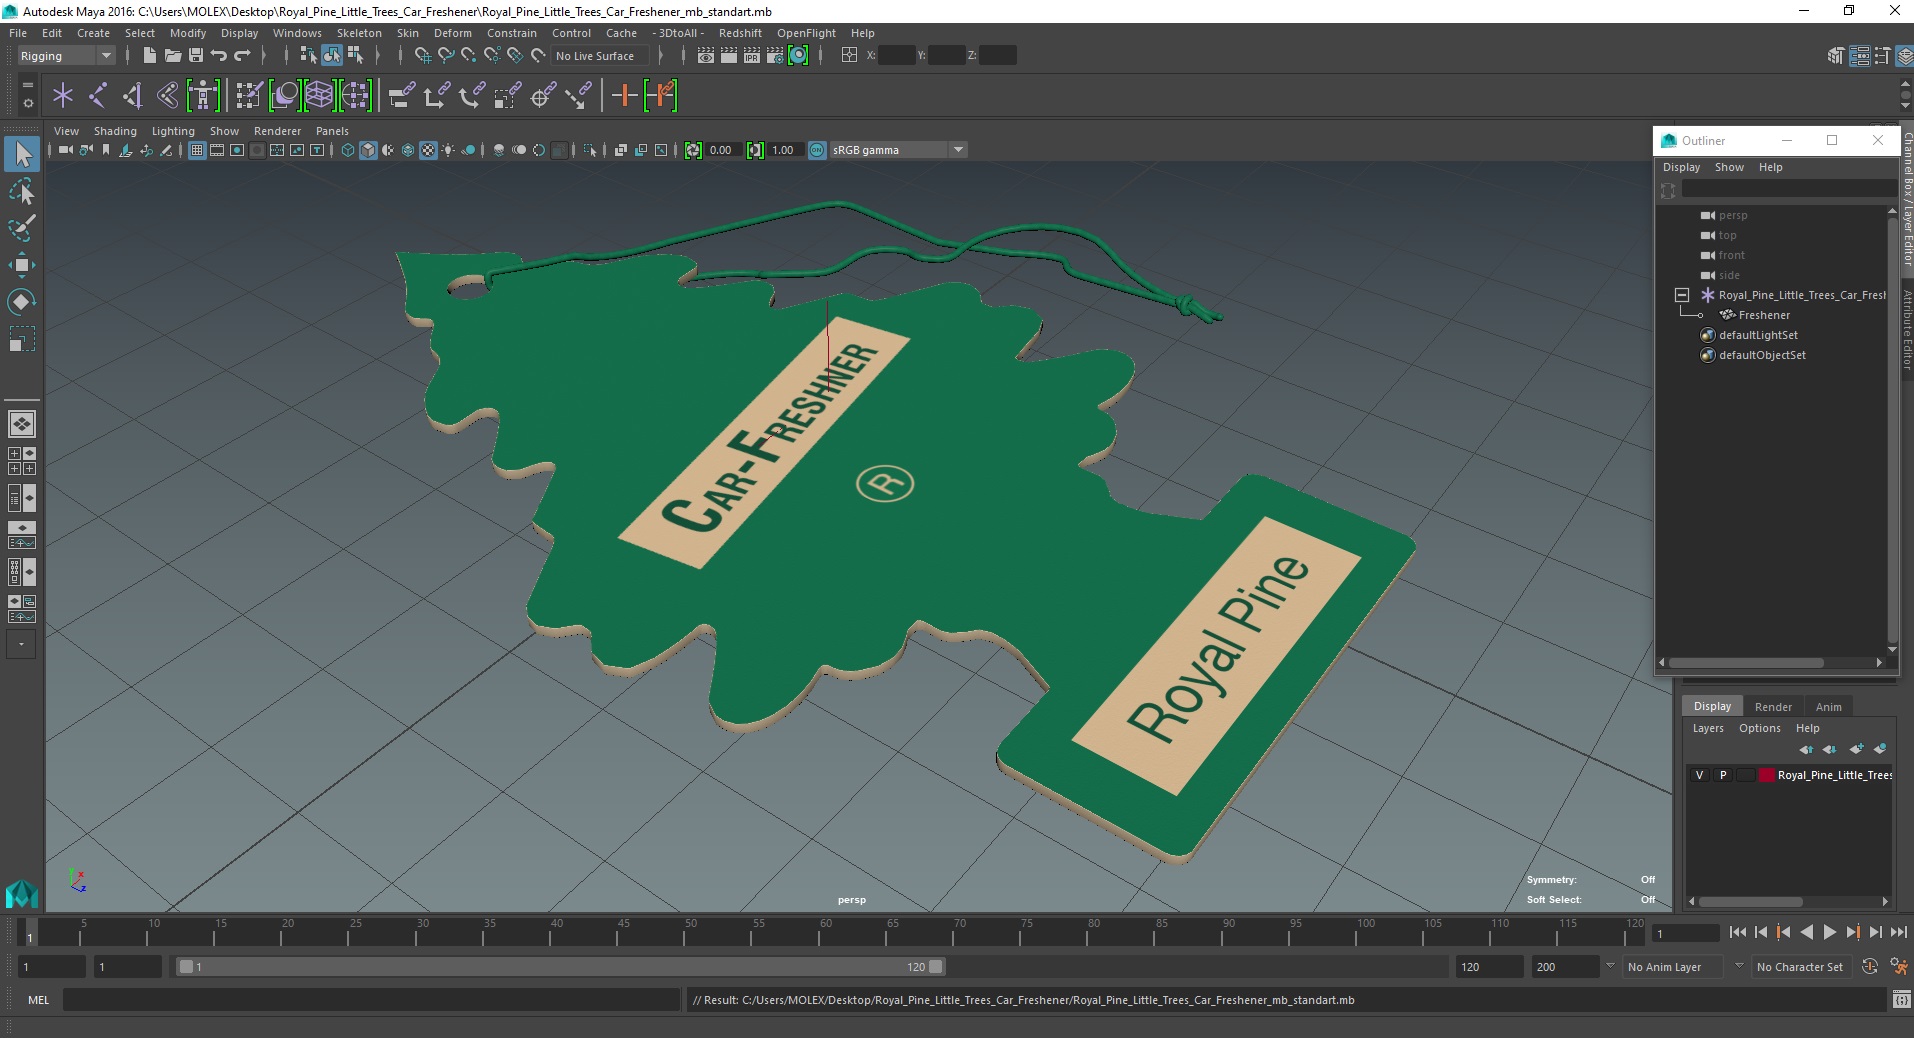Open the red layer color swatch
This screenshot has width=1914, height=1038.
[x=1767, y=775]
